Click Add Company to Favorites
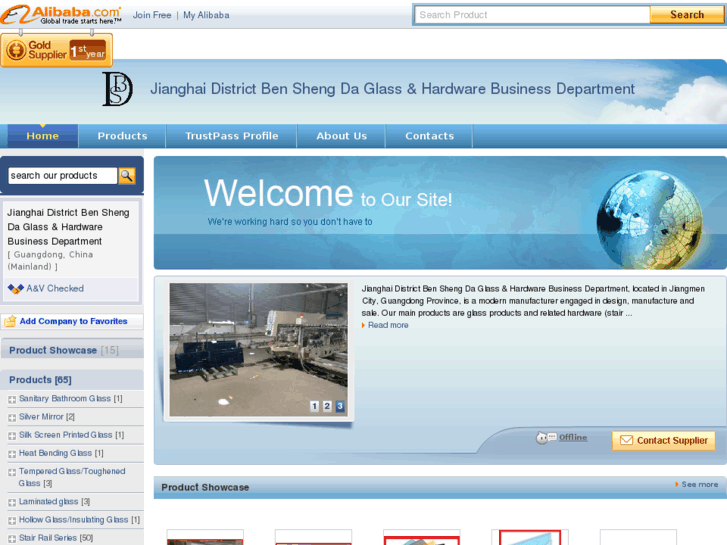This screenshot has width=727, height=545. tap(73, 321)
